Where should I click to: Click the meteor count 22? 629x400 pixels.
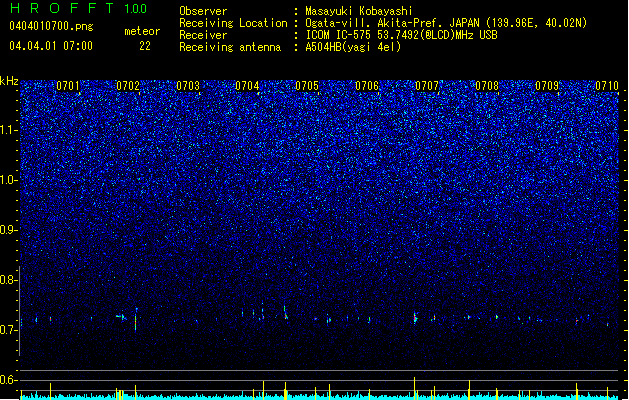[x=145, y=46]
